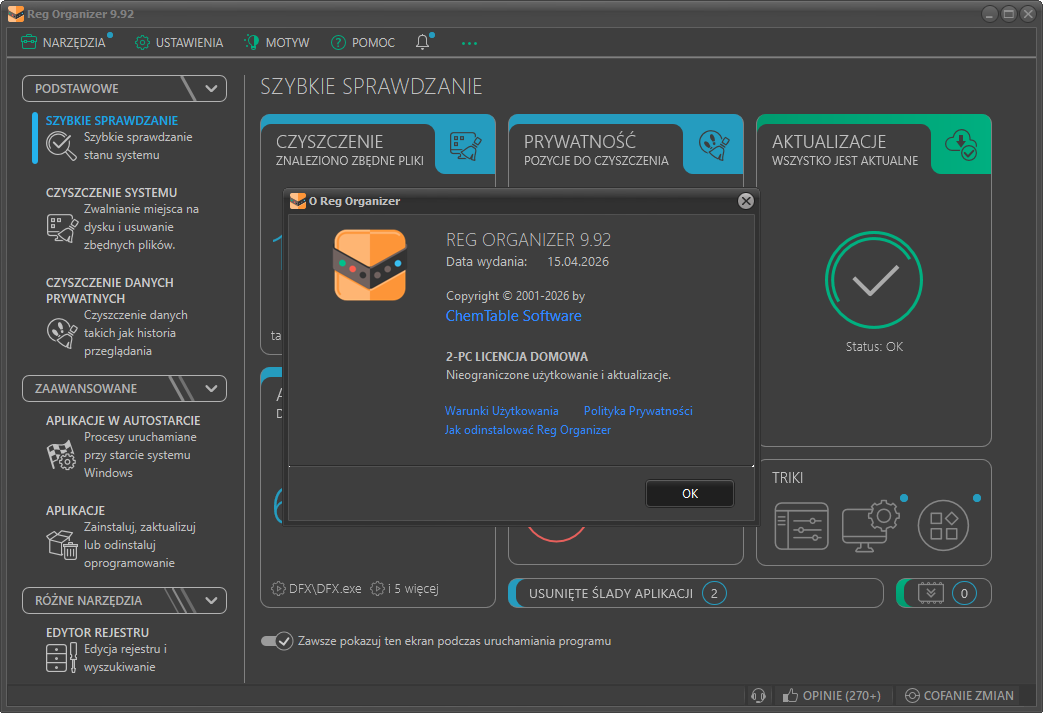Toggle Zawsze pokazuj ten ekran switch
Image resolution: width=1043 pixels, height=713 pixels.
pos(277,641)
